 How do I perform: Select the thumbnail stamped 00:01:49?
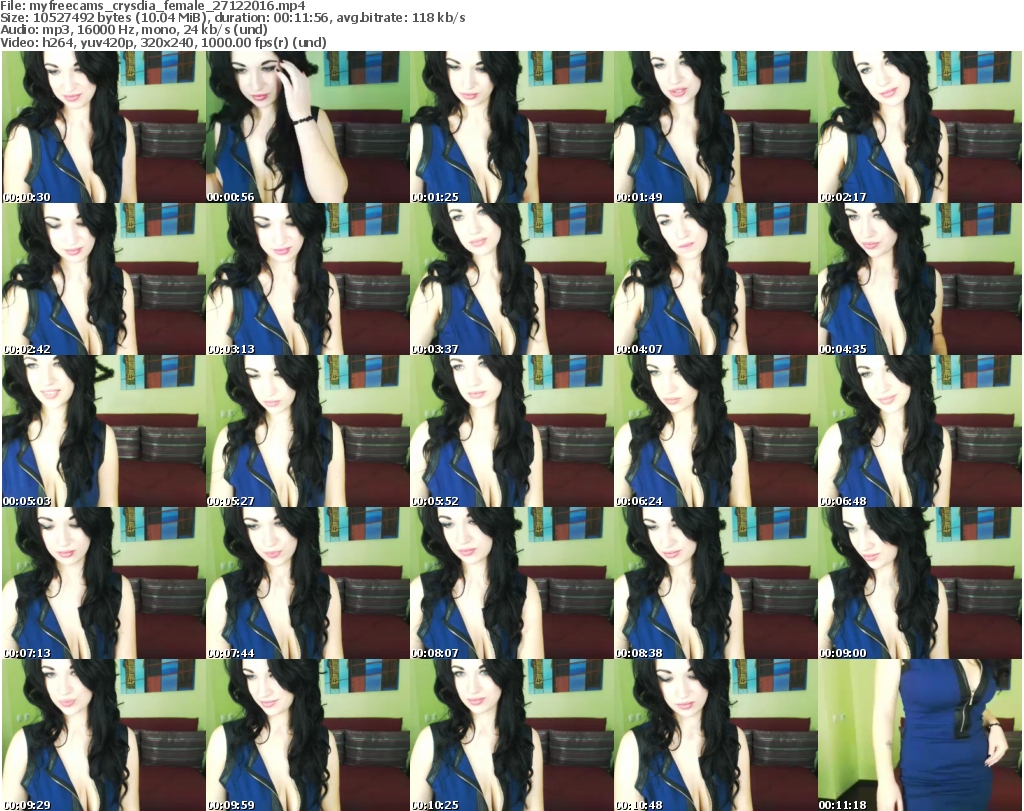[716, 127]
